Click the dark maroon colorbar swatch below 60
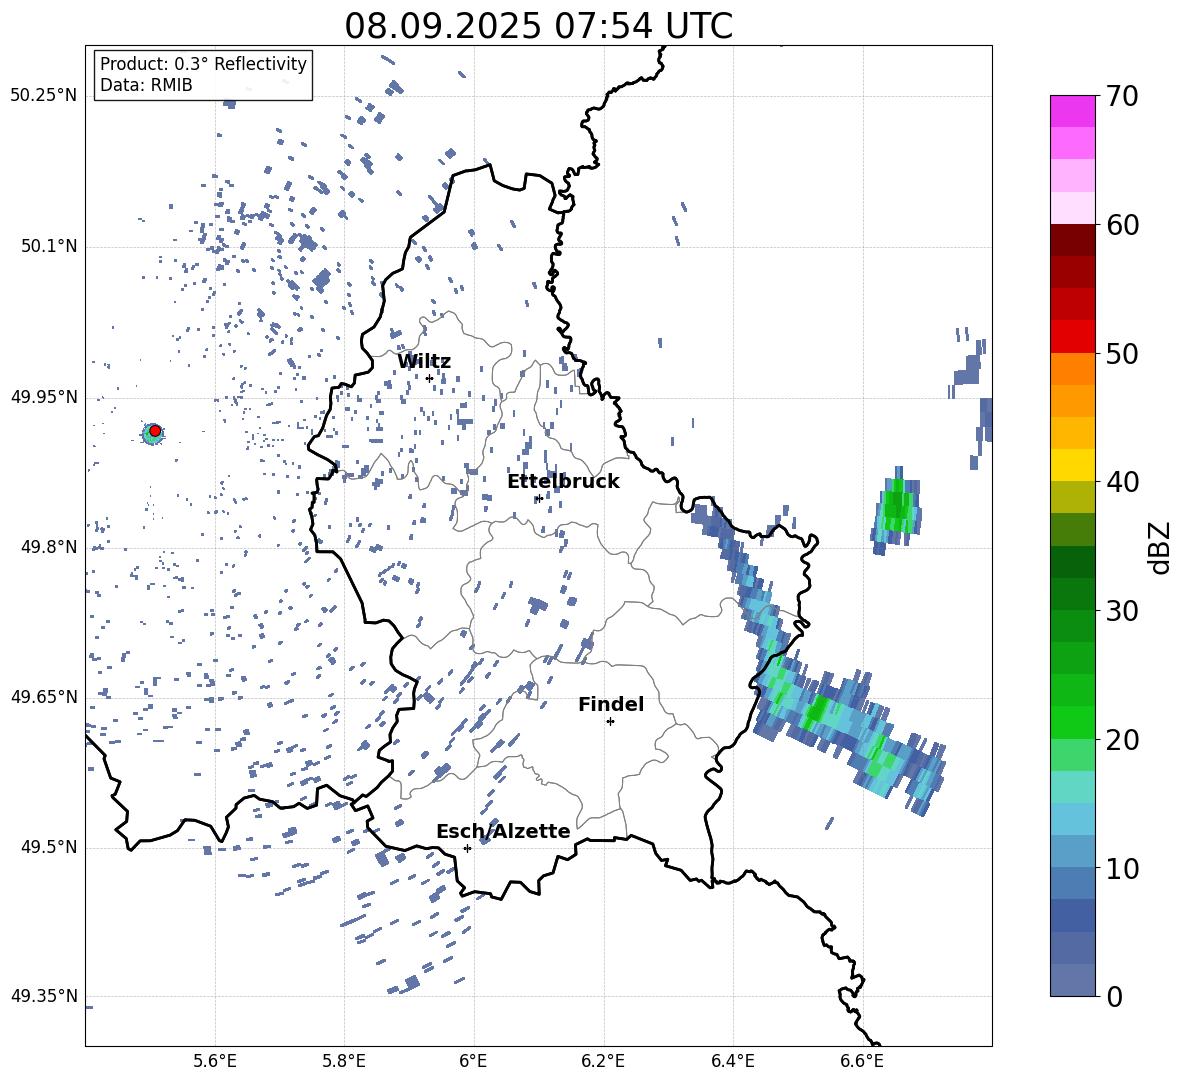This screenshot has height=1081, width=1184. coord(1072,240)
